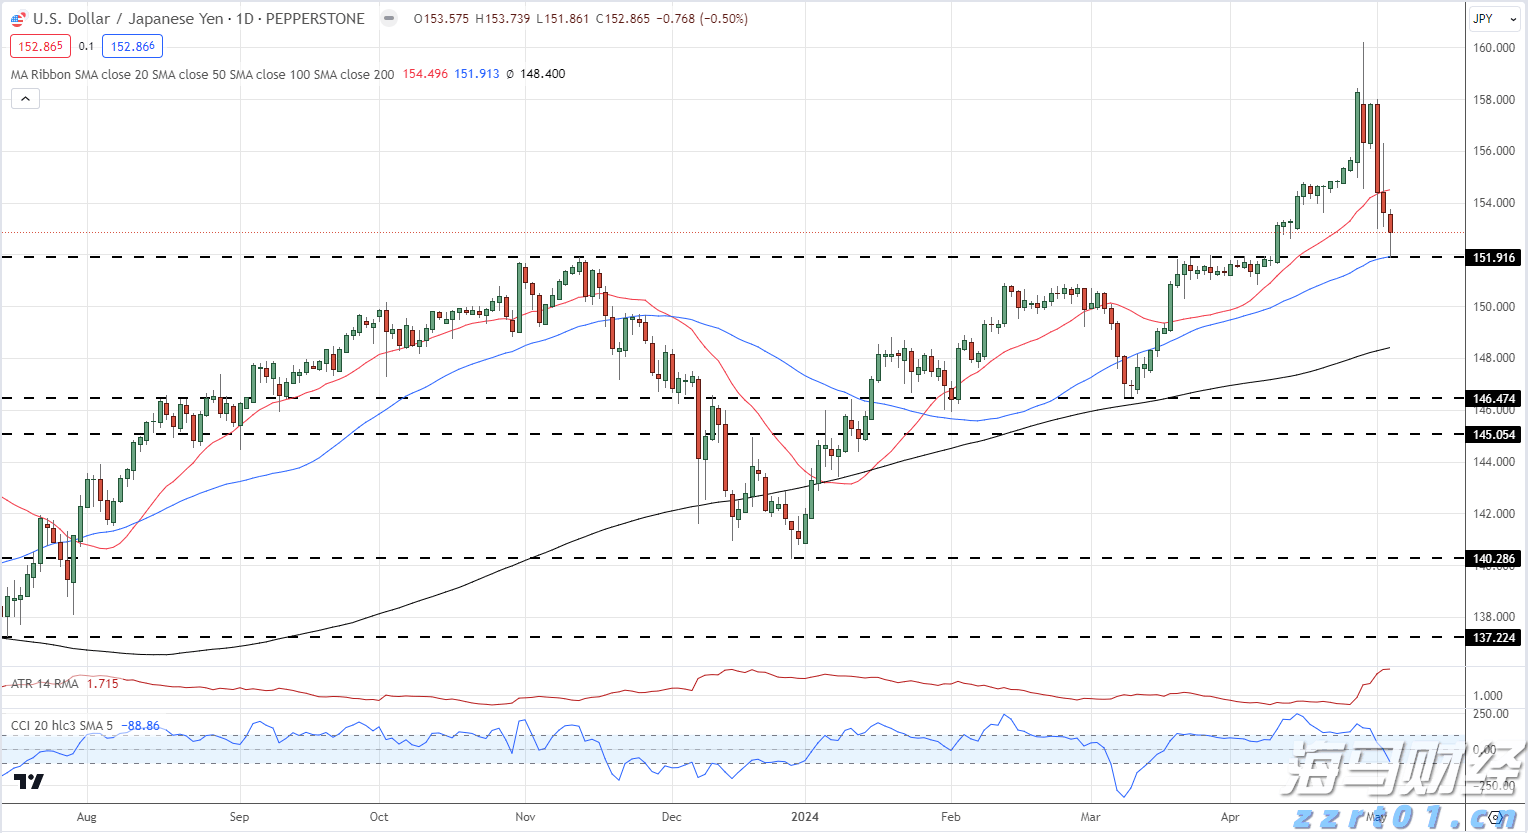Click the 156.000 price axis label

[1494, 151]
